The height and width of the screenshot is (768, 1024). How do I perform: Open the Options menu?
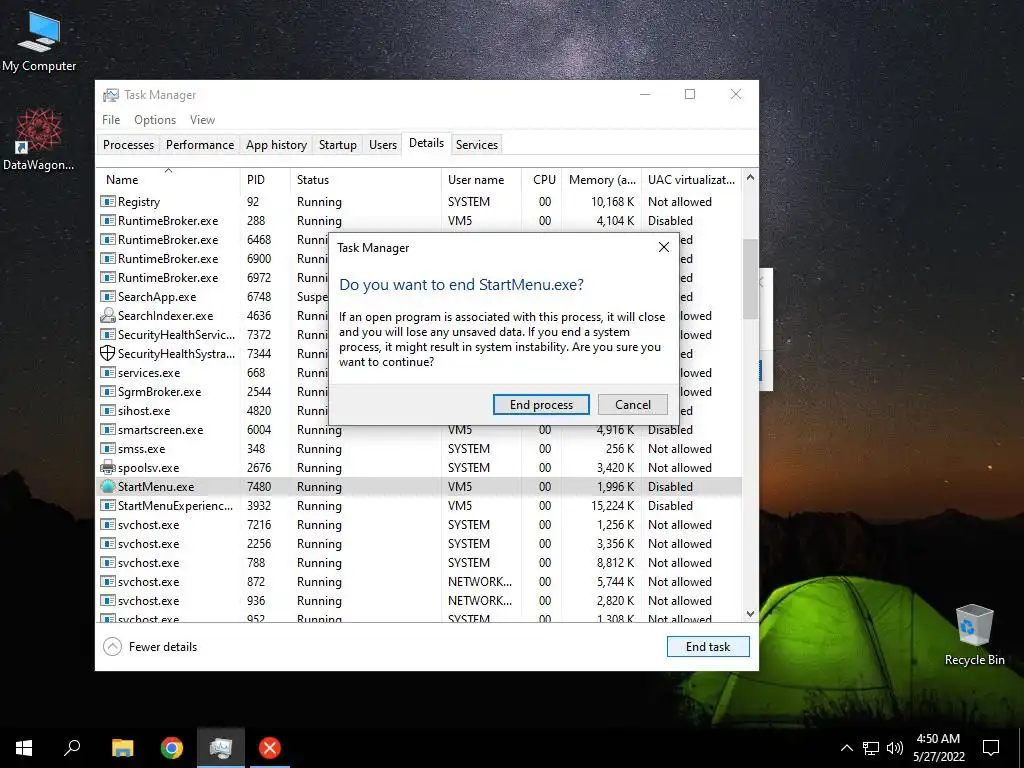coord(155,120)
